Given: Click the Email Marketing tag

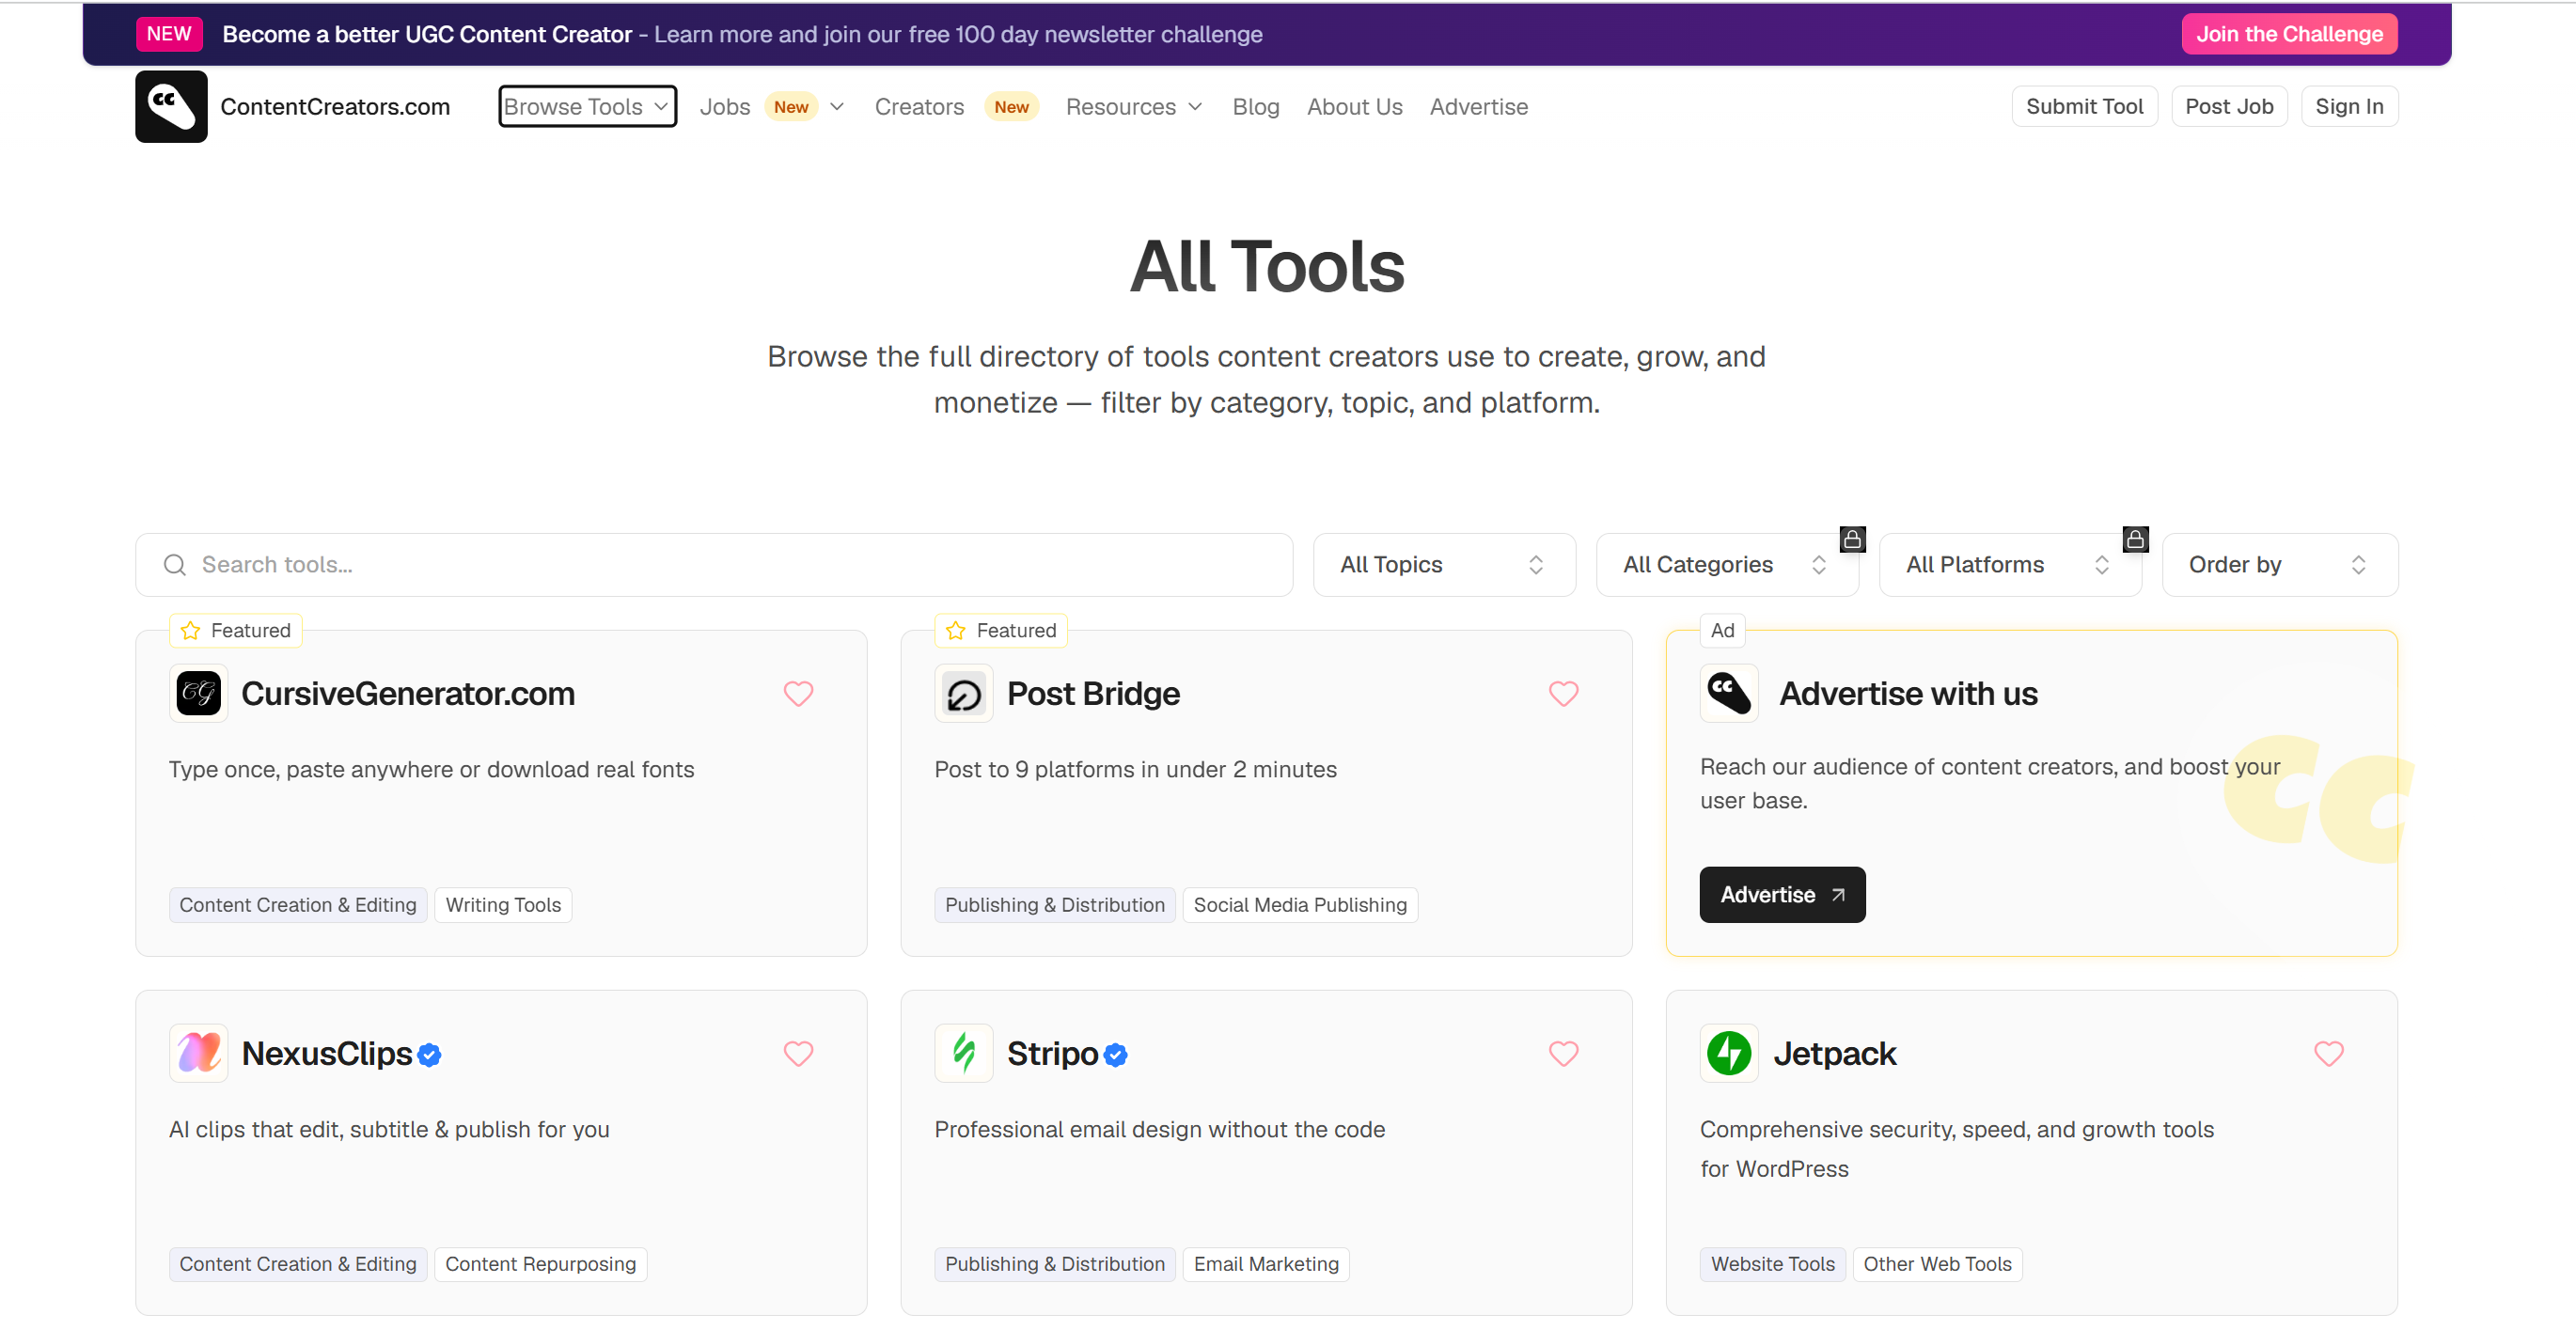Looking at the screenshot, I should pyautogui.click(x=1266, y=1263).
